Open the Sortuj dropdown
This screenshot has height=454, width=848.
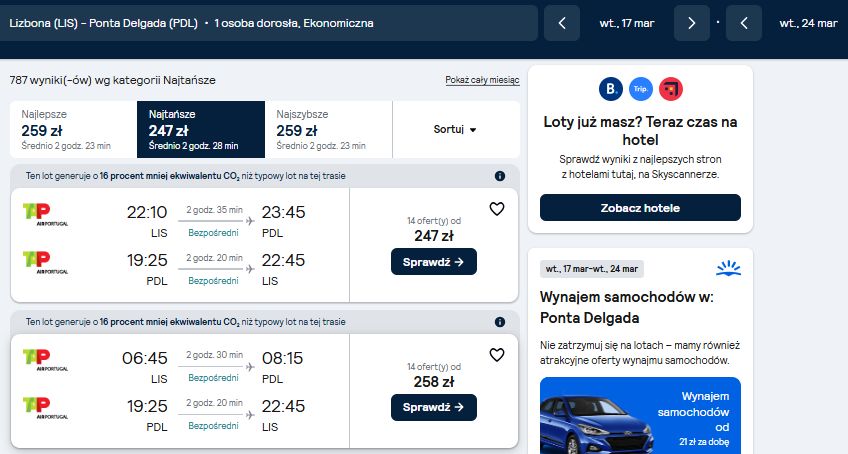click(455, 129)
